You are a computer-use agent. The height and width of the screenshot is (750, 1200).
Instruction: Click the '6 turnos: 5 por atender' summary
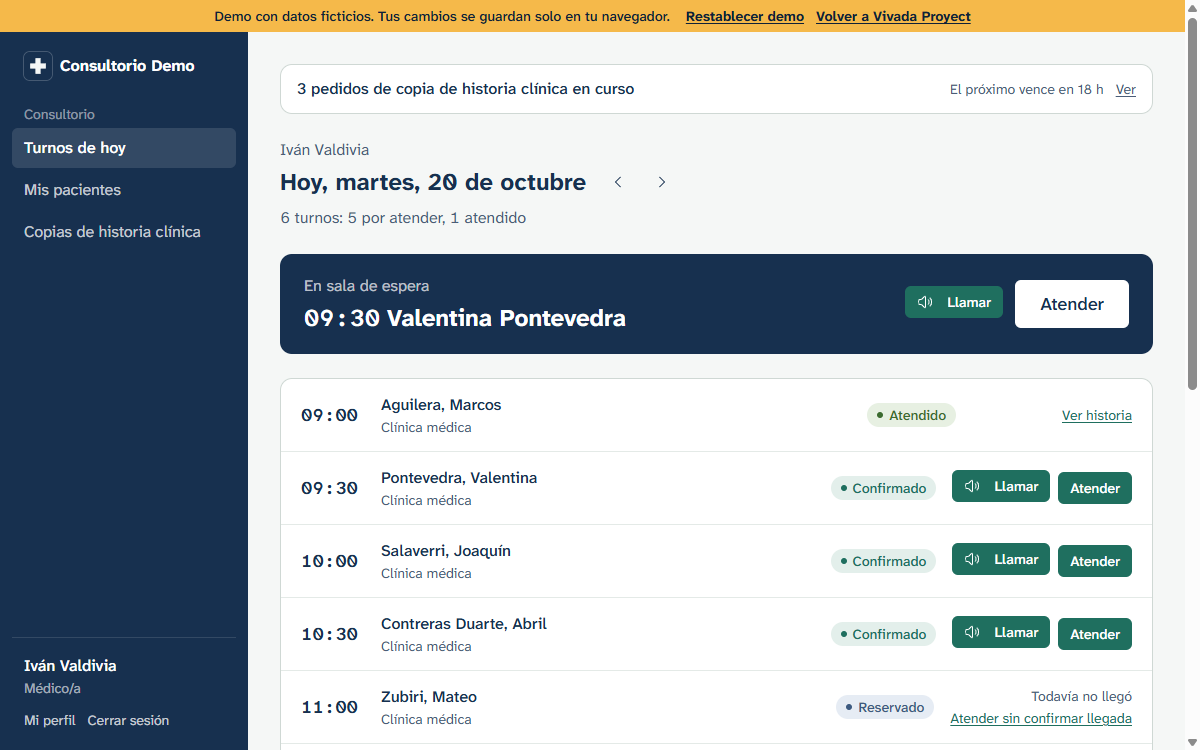[403, 218]
